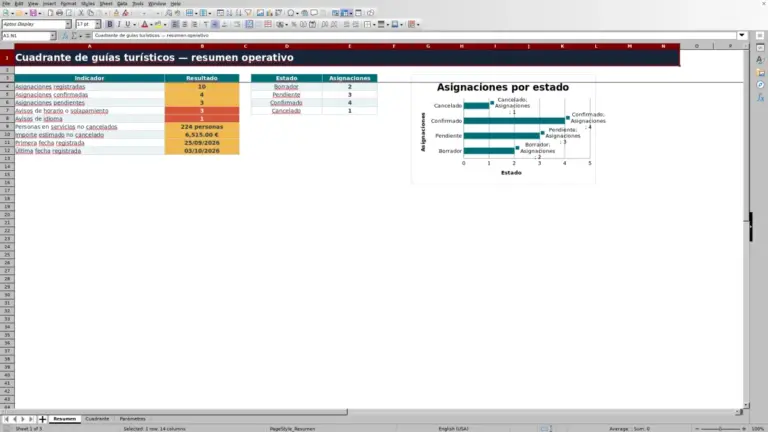Open the Borders dropdown arrow
The height and width of the screenshot is (432, 768).
coord(374,24)
